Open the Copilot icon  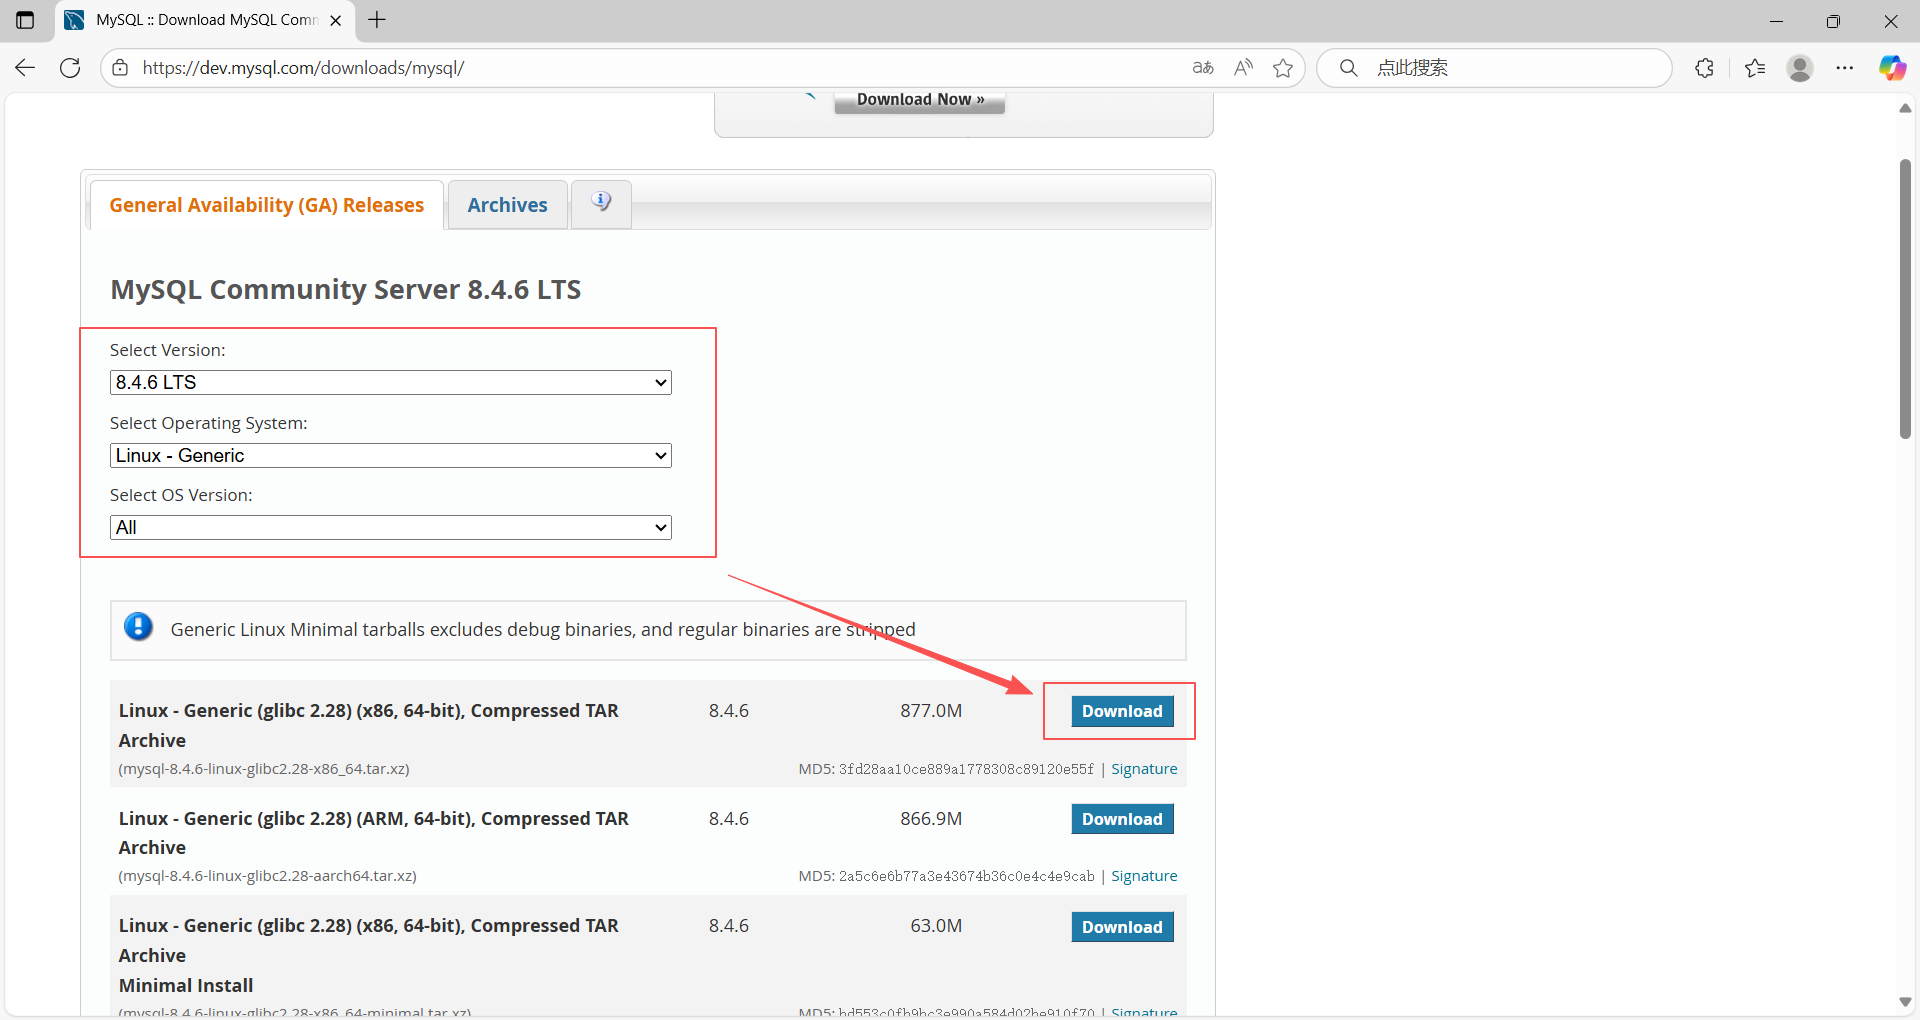(x=1892, y=68)
